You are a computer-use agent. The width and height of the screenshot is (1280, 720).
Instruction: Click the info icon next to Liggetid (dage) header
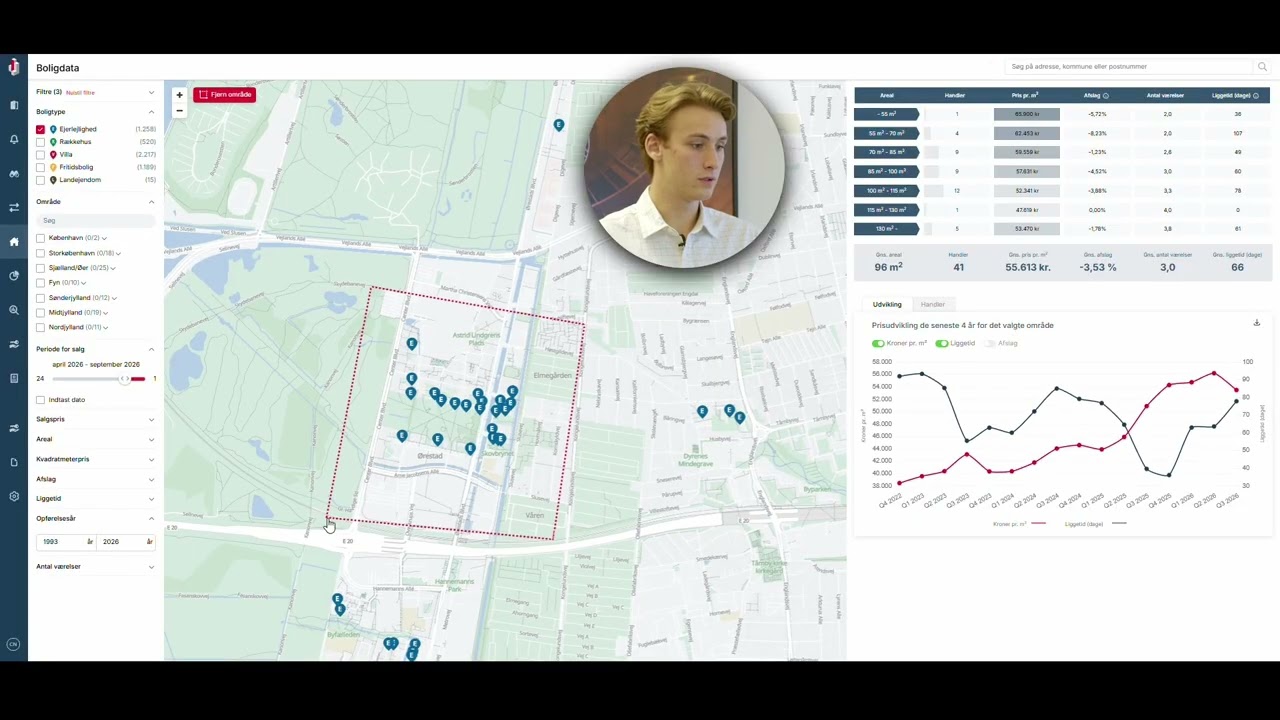[1257, 96]
